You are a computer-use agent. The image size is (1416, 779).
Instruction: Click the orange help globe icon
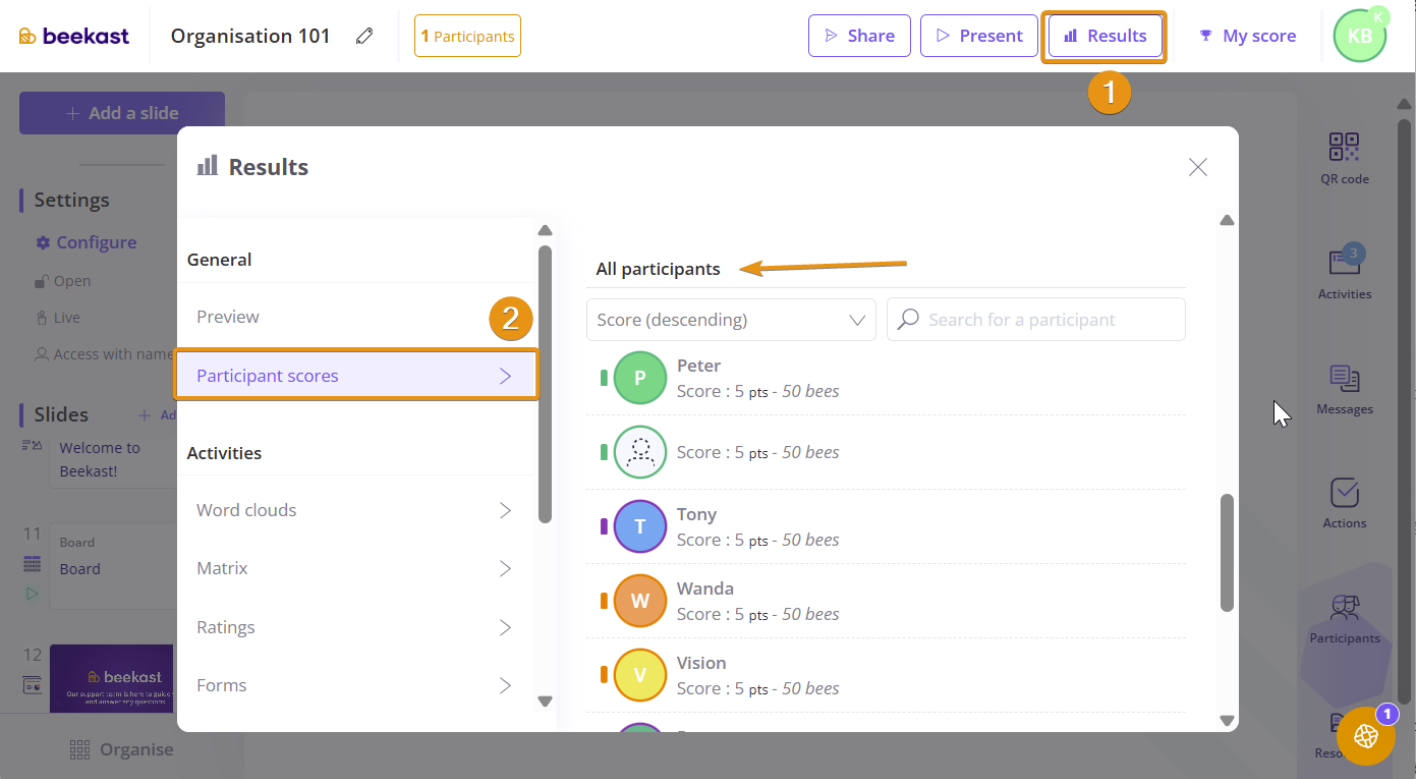[1365, 736]
